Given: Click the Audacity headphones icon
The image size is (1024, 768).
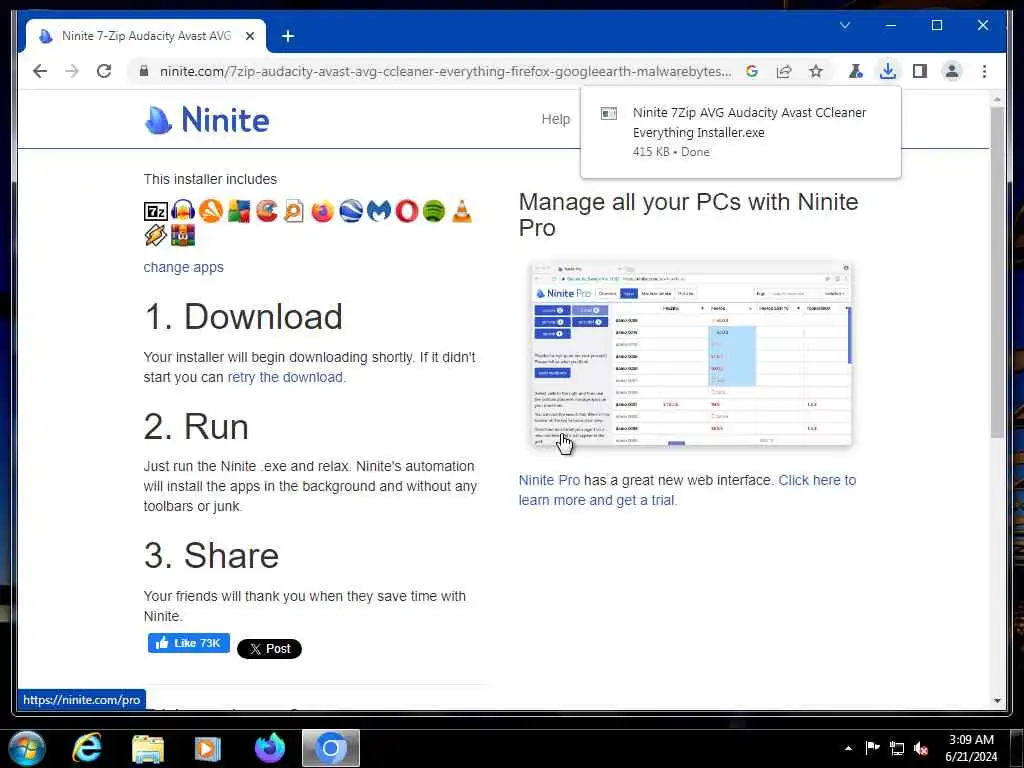Looking at the screenshot, I should click(x=184, y=211).
